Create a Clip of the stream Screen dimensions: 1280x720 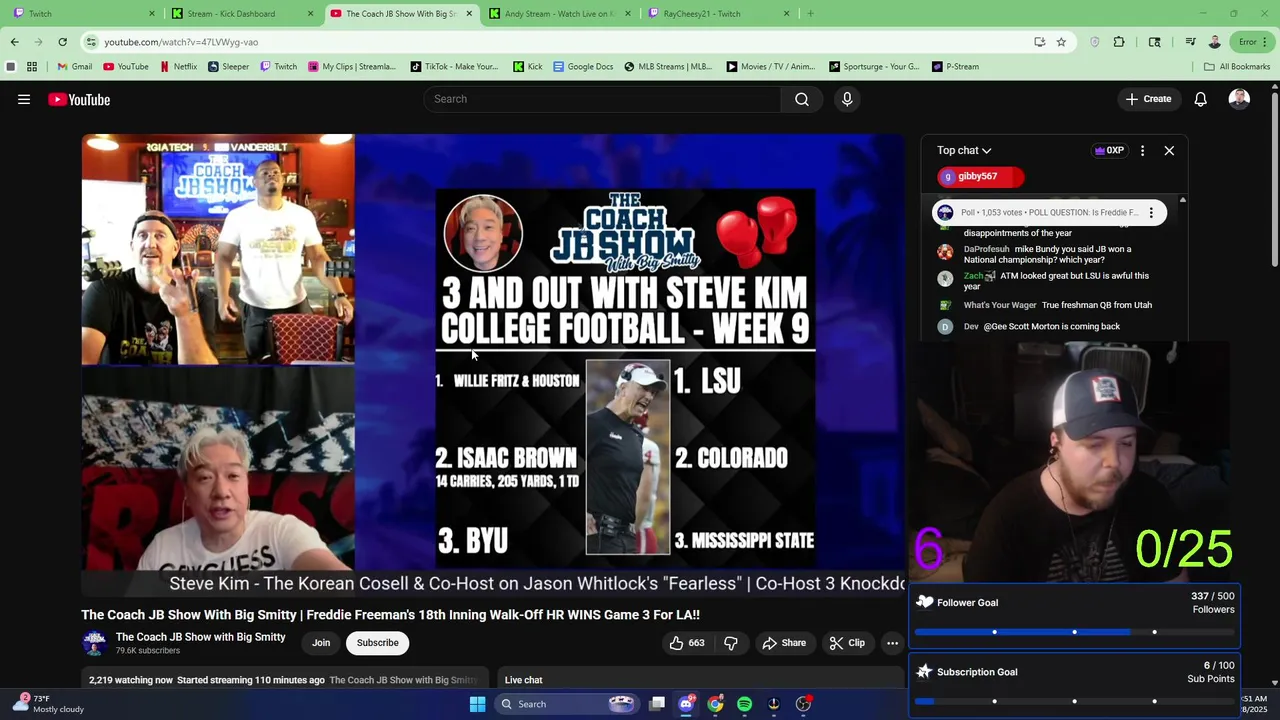(x=848, y=643)
